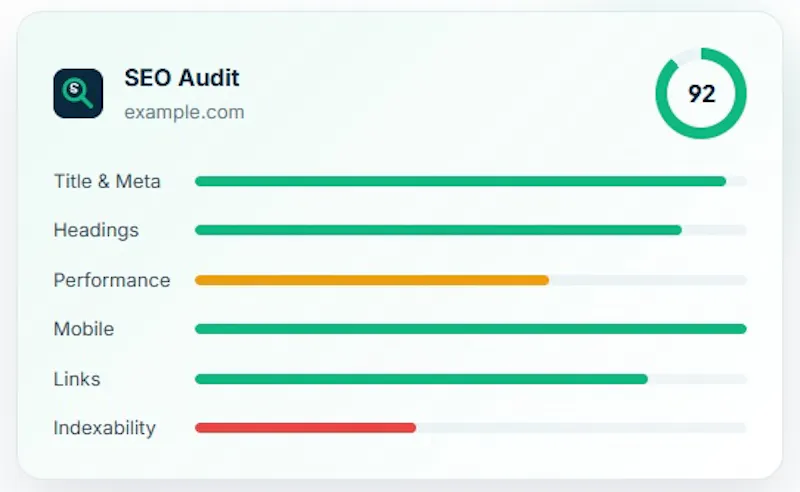
Task: Select the number 92 inside the ring
Action: [702, 94]
